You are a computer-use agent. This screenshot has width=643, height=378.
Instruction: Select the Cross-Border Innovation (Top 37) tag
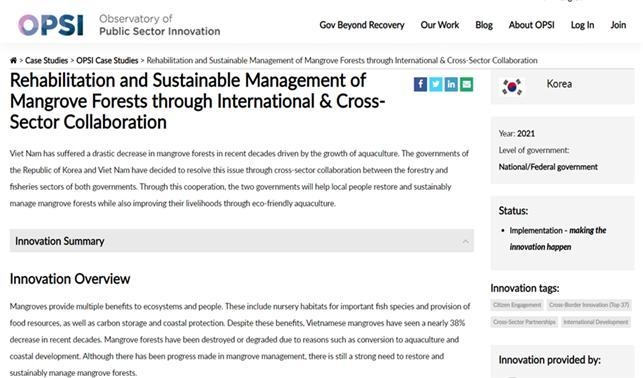point(589,305)
